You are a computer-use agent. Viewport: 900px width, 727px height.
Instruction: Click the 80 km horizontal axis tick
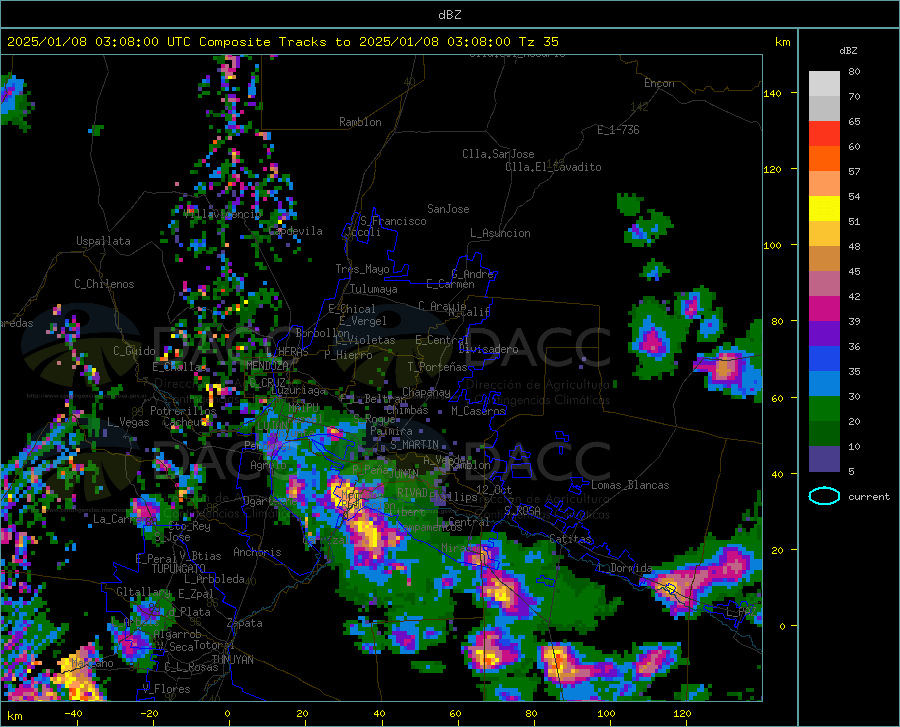click(532, 713)
